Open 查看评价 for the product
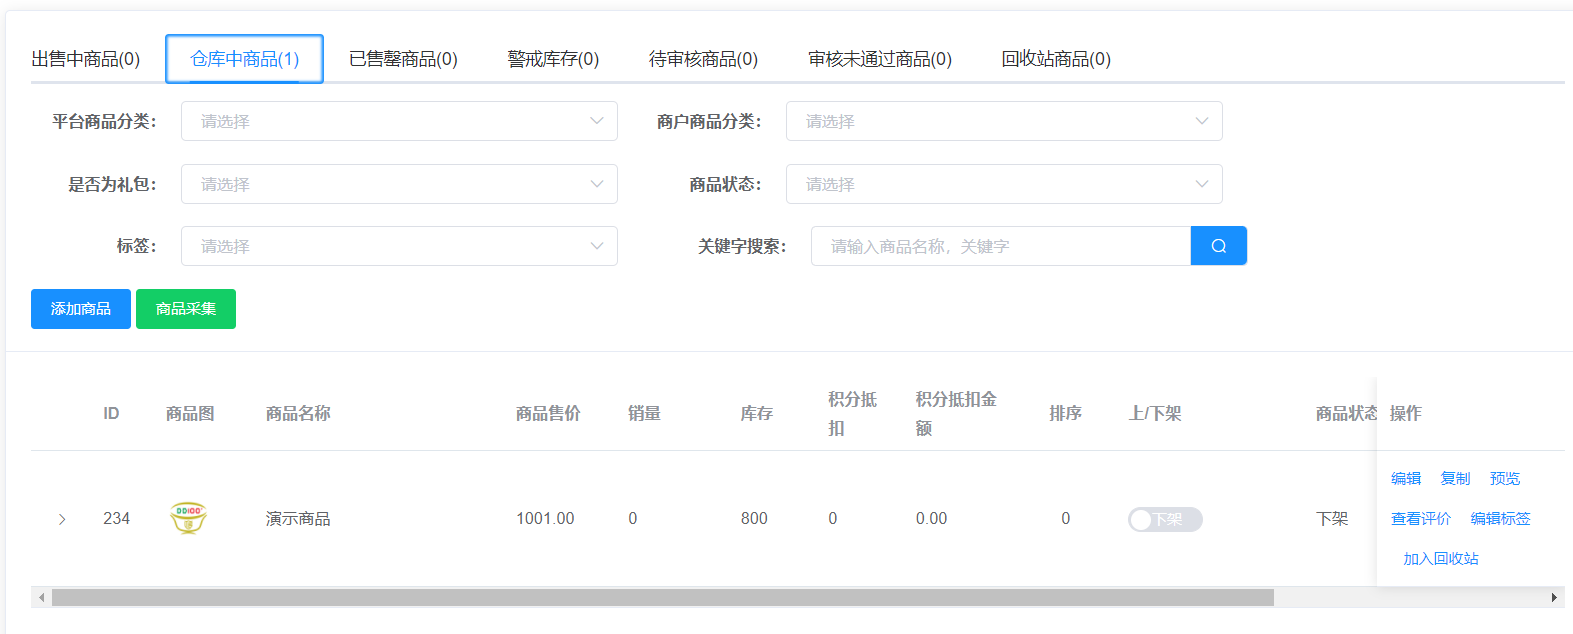Screen dimensions: 1573x634 click(x=1420, y=519)
